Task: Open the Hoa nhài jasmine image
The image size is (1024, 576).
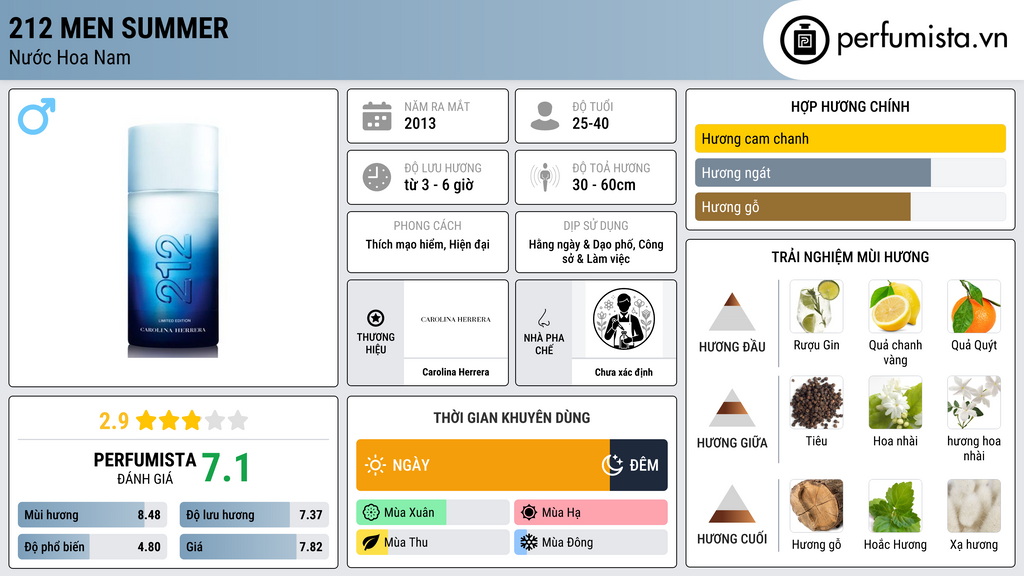Action: tap(895, 402)
